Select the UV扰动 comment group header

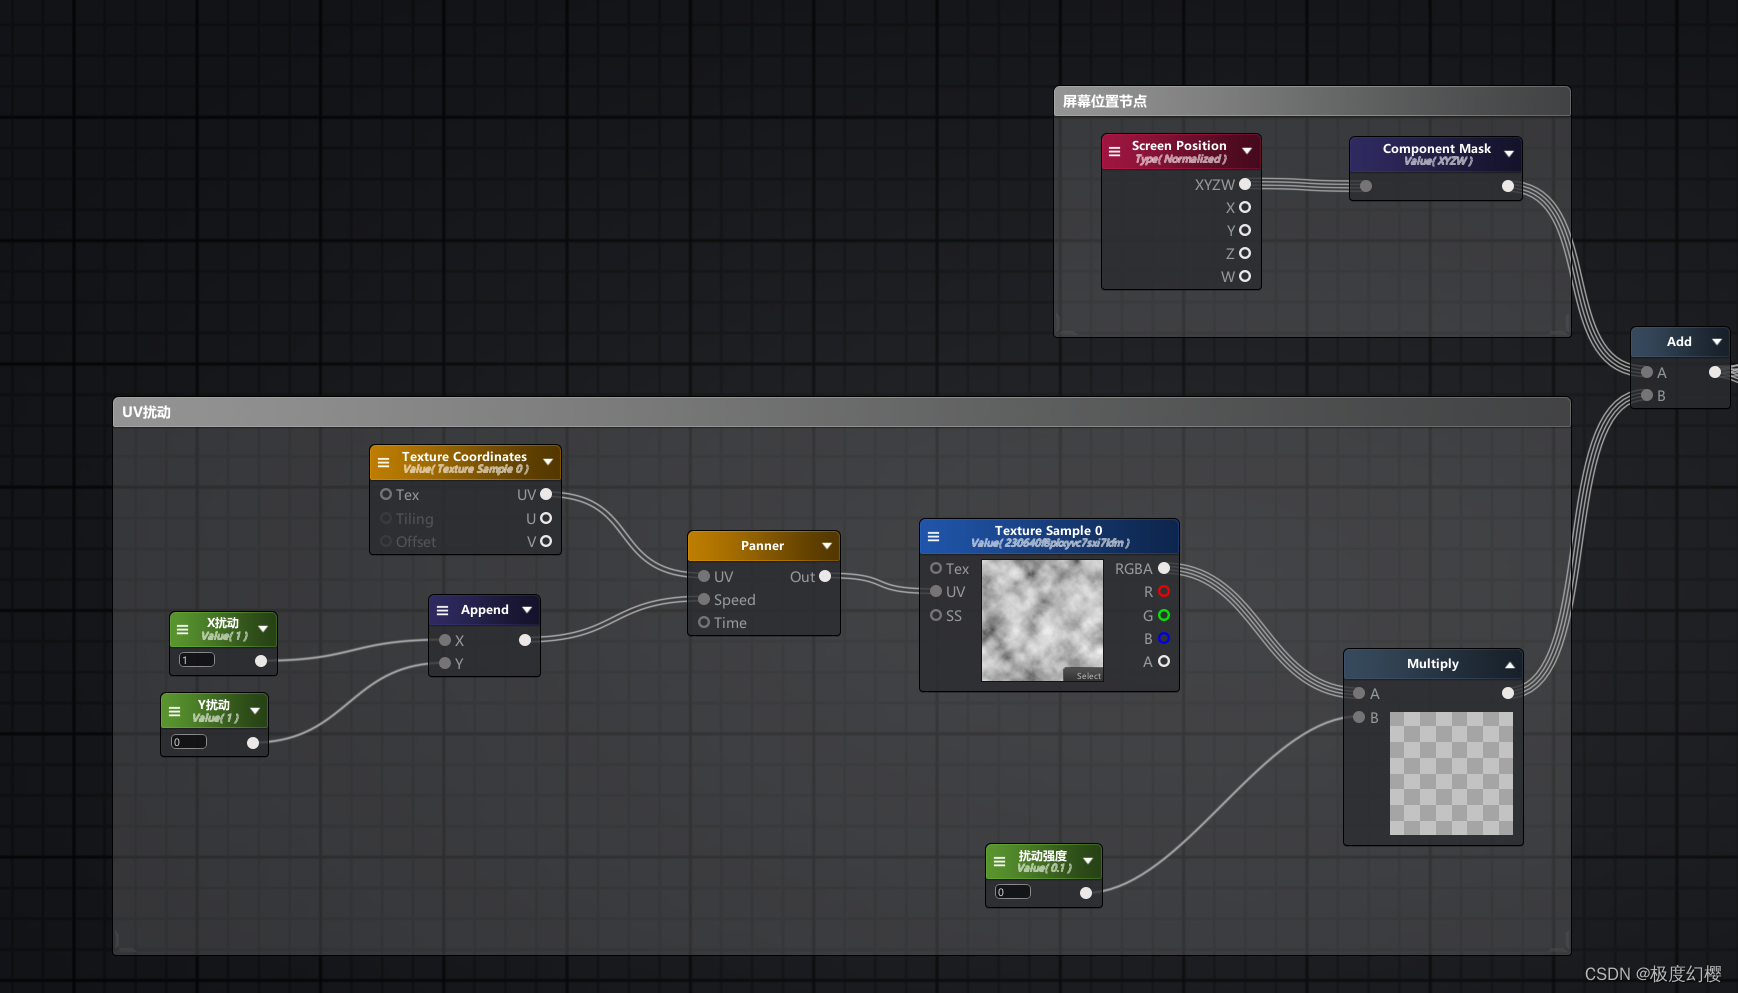(x=841, y=412)
